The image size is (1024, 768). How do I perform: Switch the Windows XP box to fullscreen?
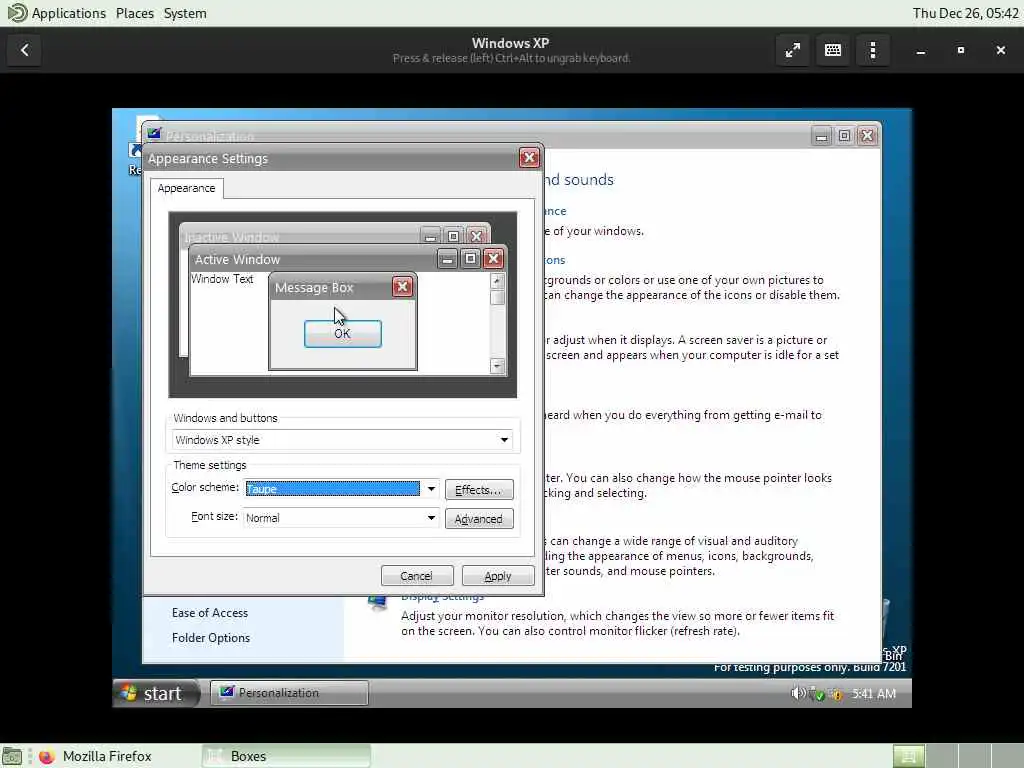793,50
